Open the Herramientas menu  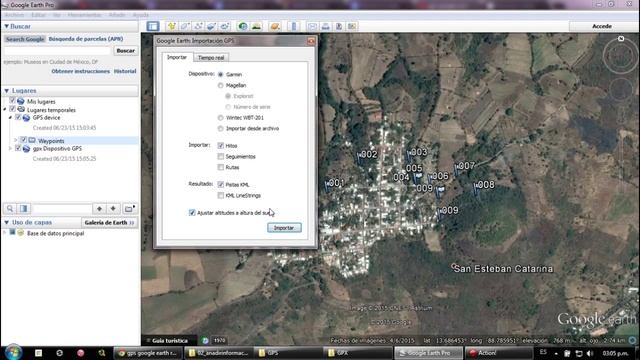(x=84, y=15)
